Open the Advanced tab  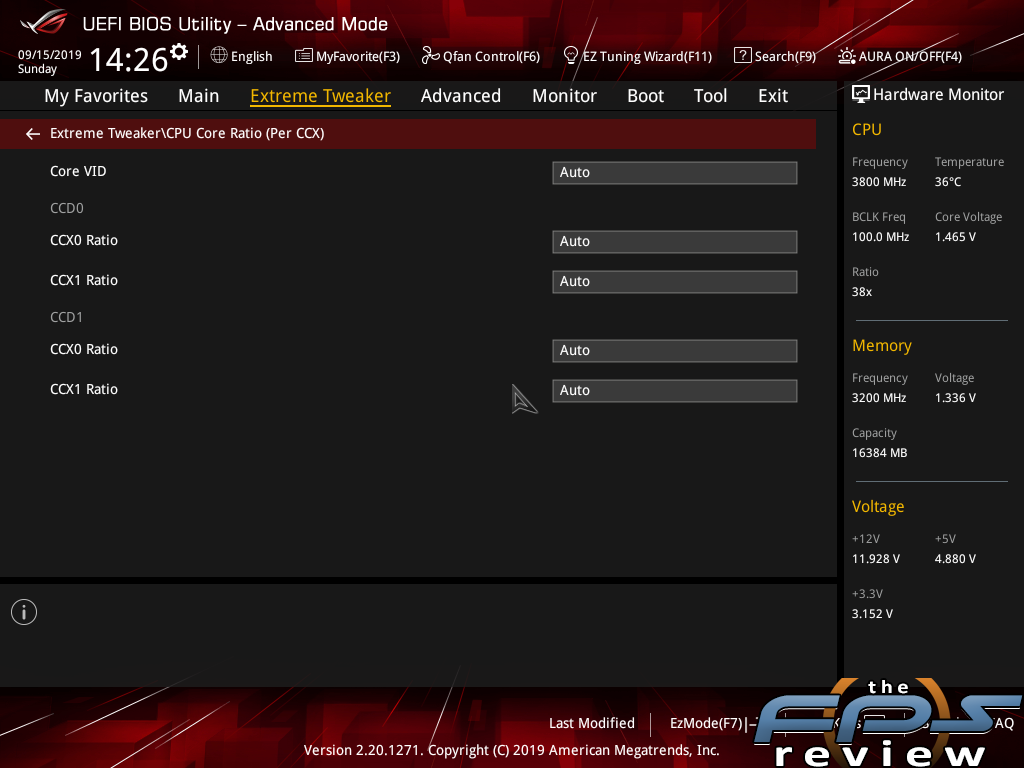(x=461, y=96)
